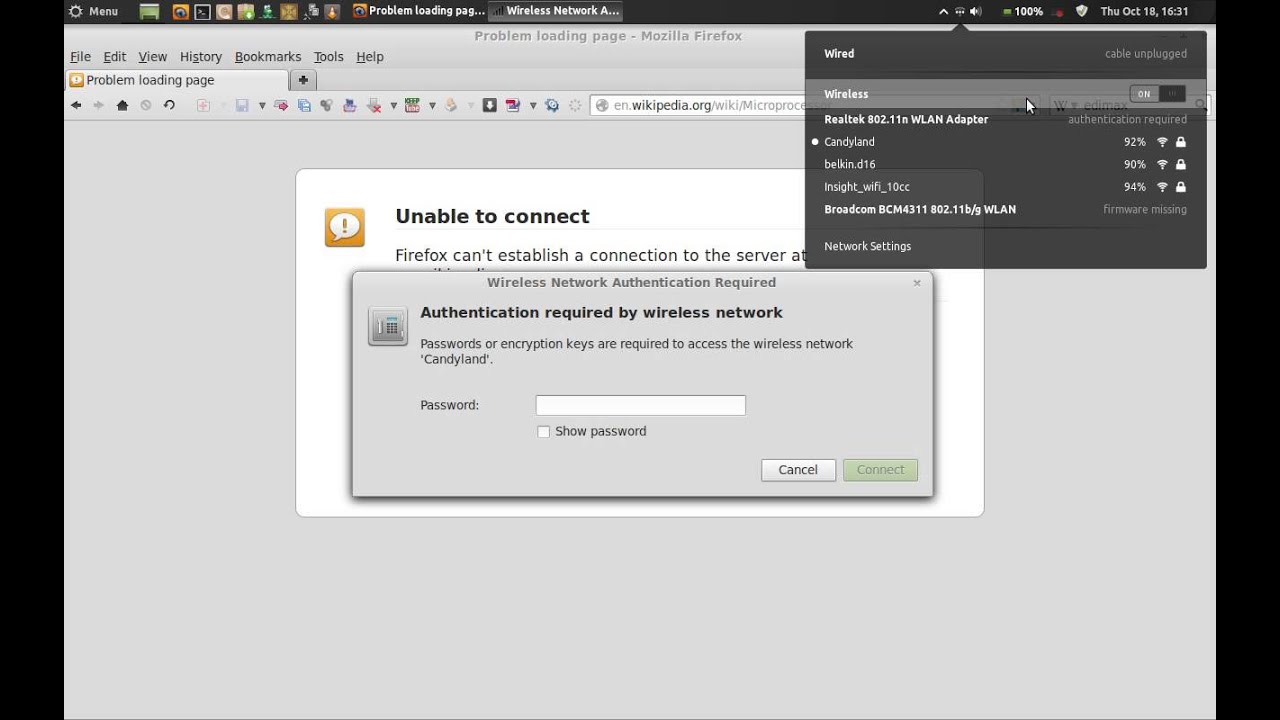This screenshot has width=1280, height=720.
Task: Click the red arrow toolbar icon
Action: pyautogui.click(x=281, y=105)
